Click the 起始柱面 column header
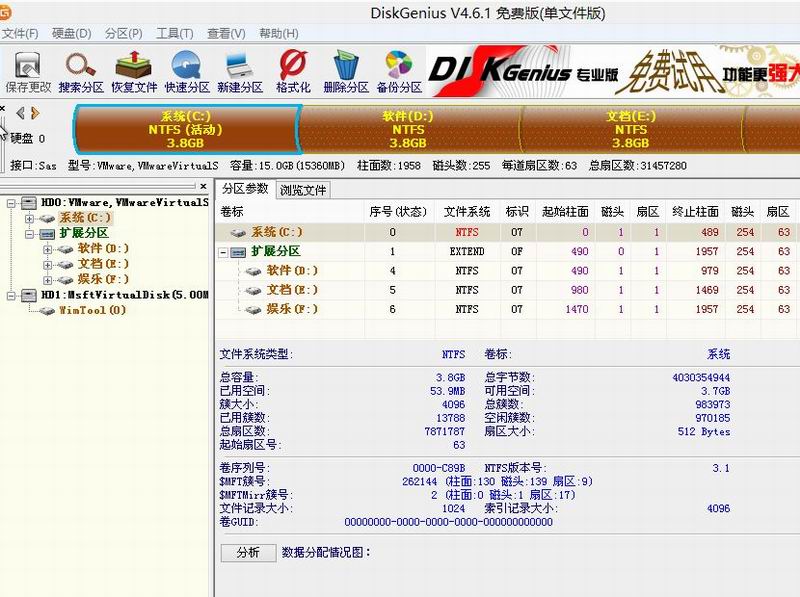800x597 pixels. pyautogui.click(x=565, y=212)
